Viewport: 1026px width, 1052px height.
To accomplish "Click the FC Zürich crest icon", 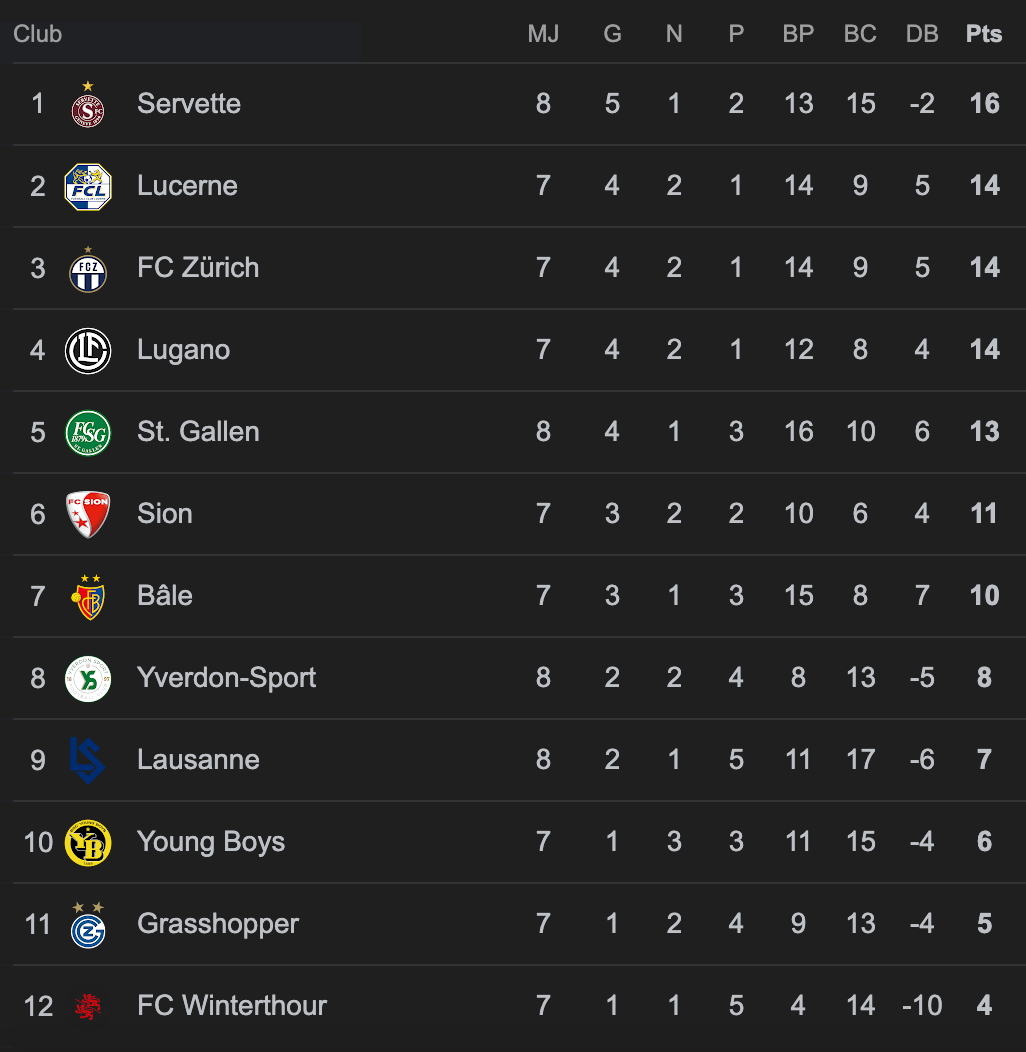I will pos(88,269).
